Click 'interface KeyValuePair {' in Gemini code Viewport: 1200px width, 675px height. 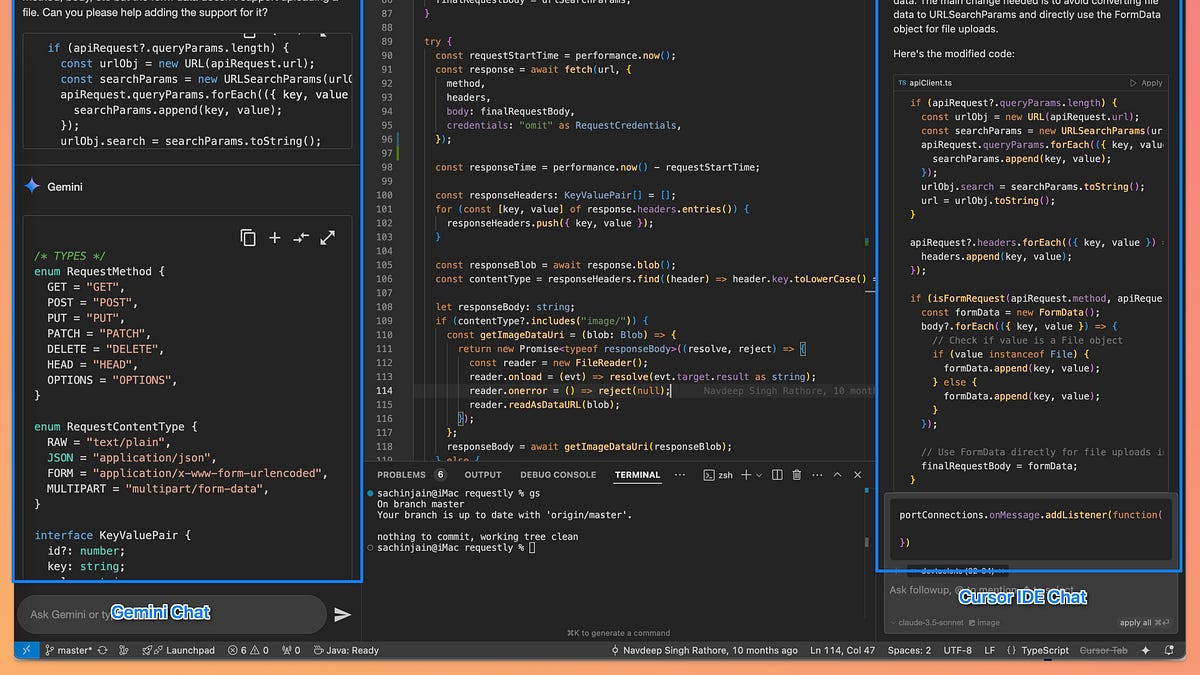tap(113, 535)
